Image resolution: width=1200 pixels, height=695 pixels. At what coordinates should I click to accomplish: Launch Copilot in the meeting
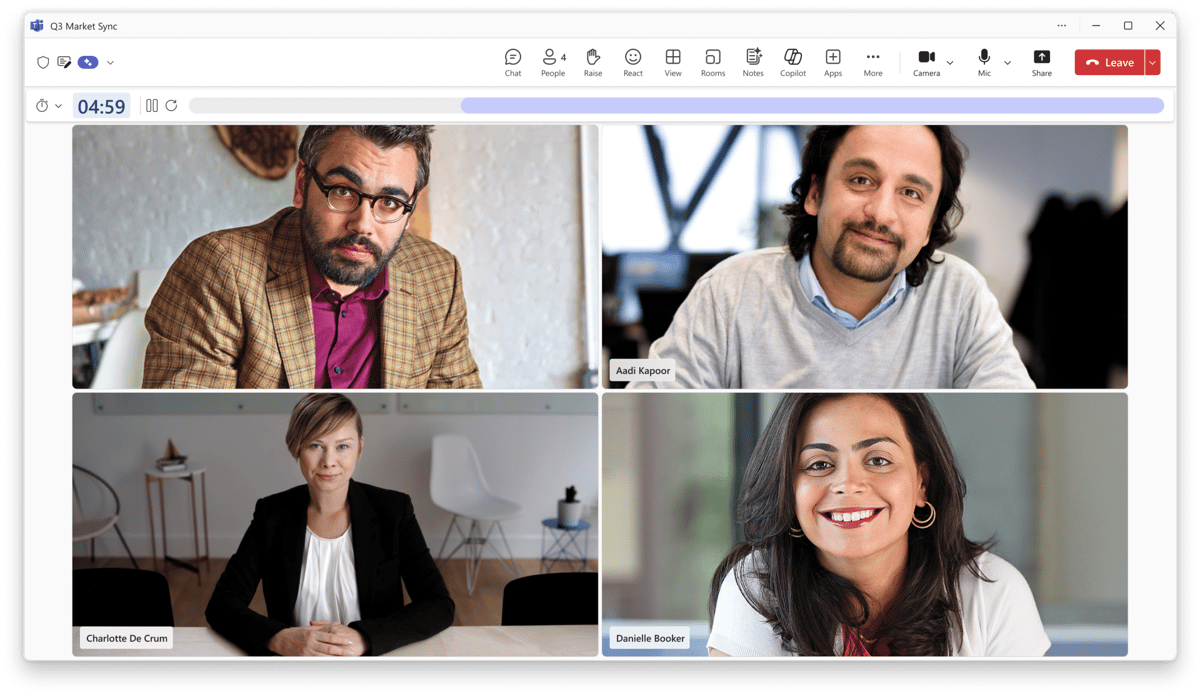(x=793, y=62)
